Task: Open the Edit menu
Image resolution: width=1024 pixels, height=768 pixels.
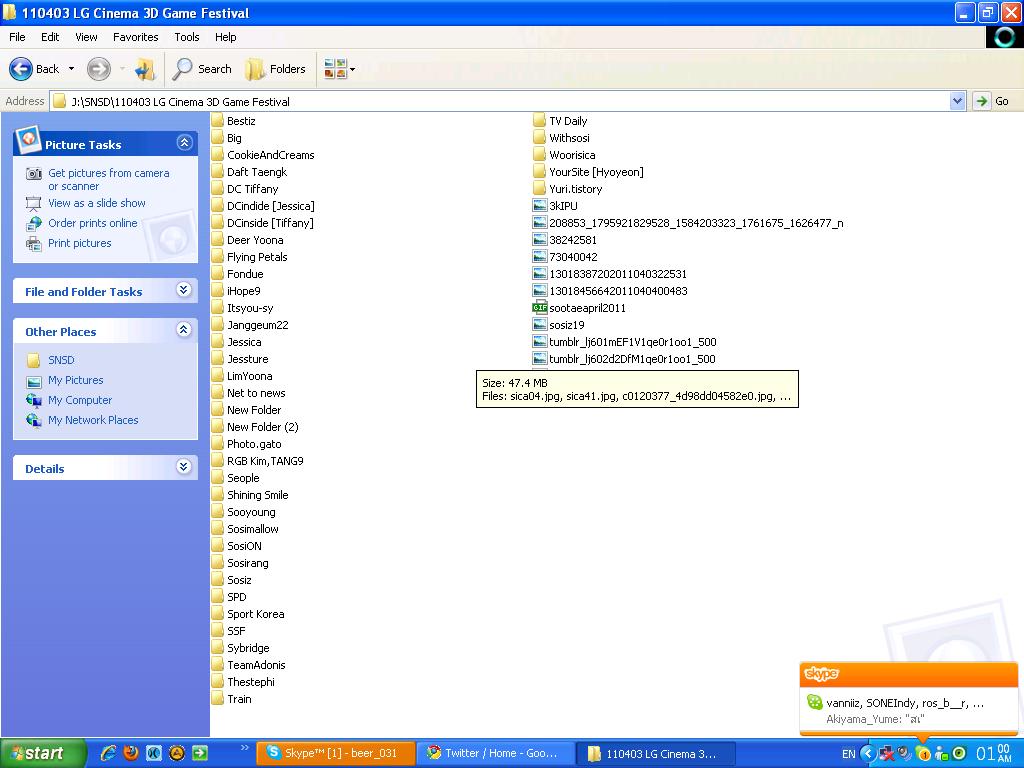Action: (50, 37)
